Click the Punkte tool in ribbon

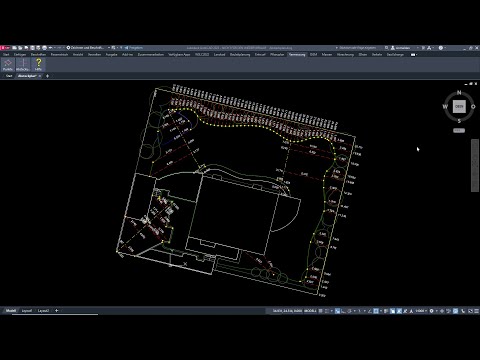8,64
